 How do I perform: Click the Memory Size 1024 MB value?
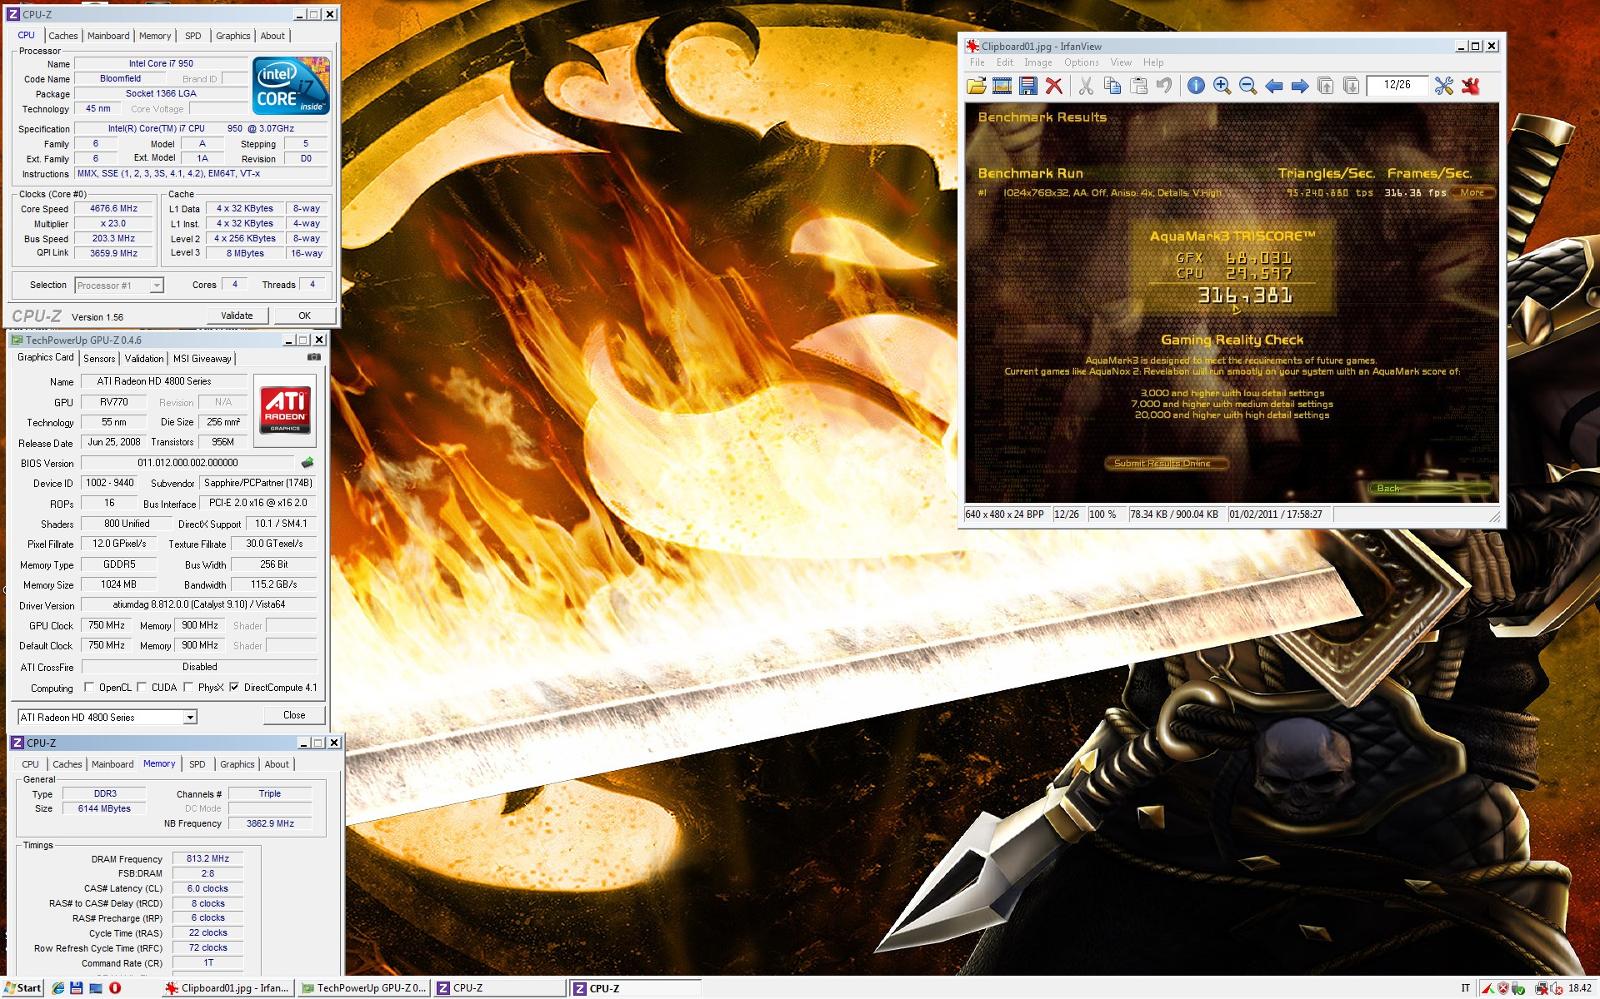(119, 584)
